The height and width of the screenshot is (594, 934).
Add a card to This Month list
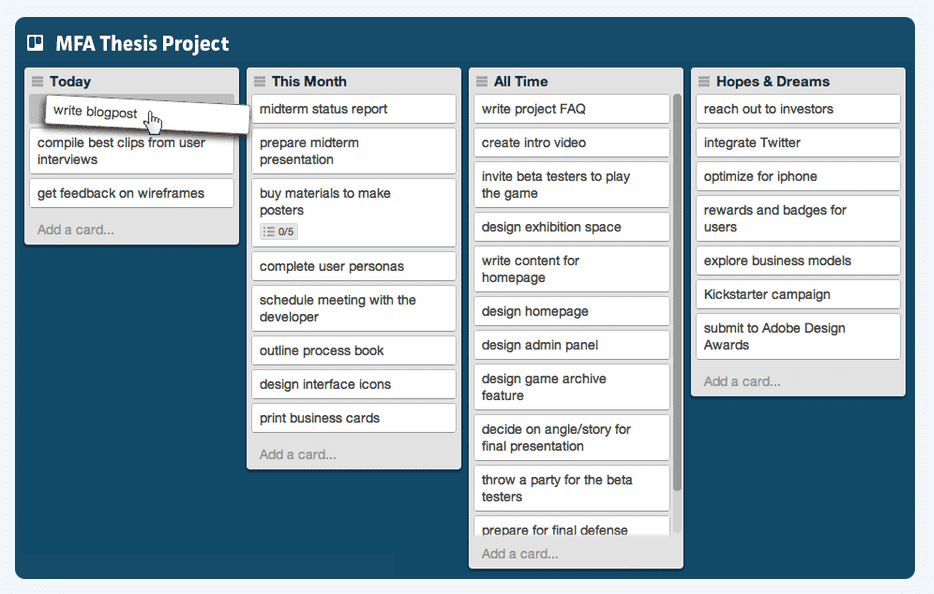[x=298, y=455]
